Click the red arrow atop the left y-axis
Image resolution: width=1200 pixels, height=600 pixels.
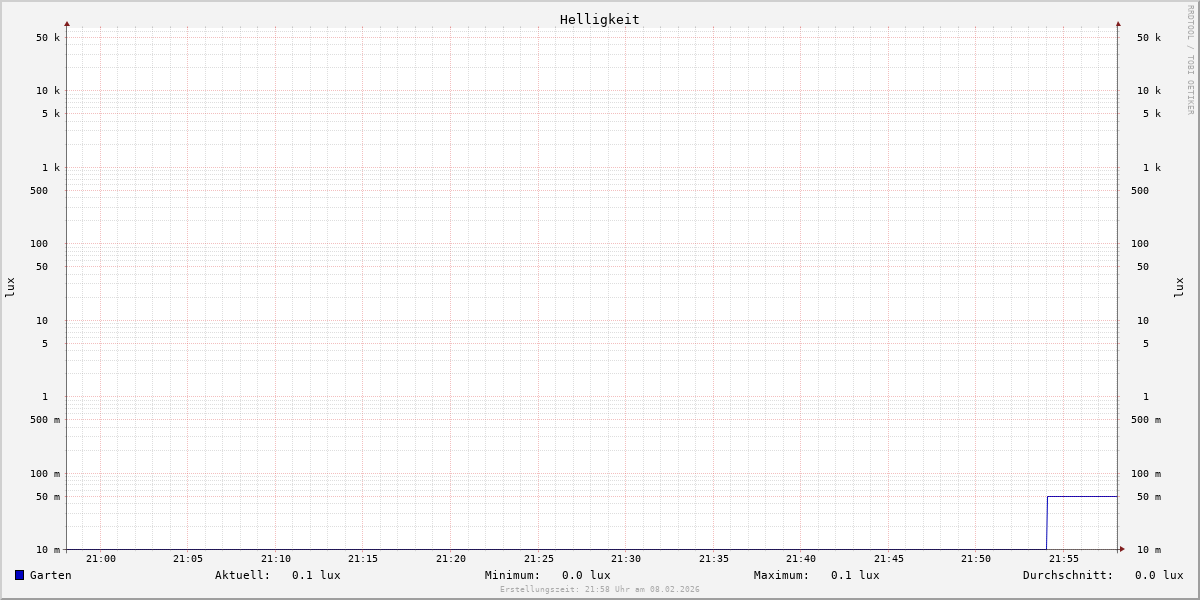pyautogui.click(x=67, y=23)
